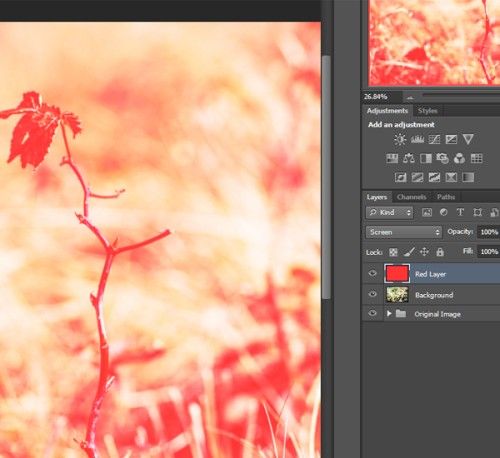Add a Gradient Map adjustment
The width and height of the screenshot is (500, 458).
click(x=468, y=177)
